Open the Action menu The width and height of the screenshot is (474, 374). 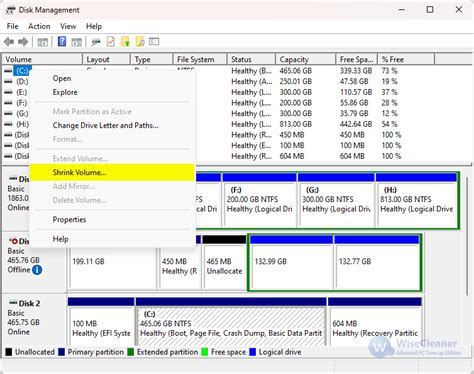[x=39, y=26]
